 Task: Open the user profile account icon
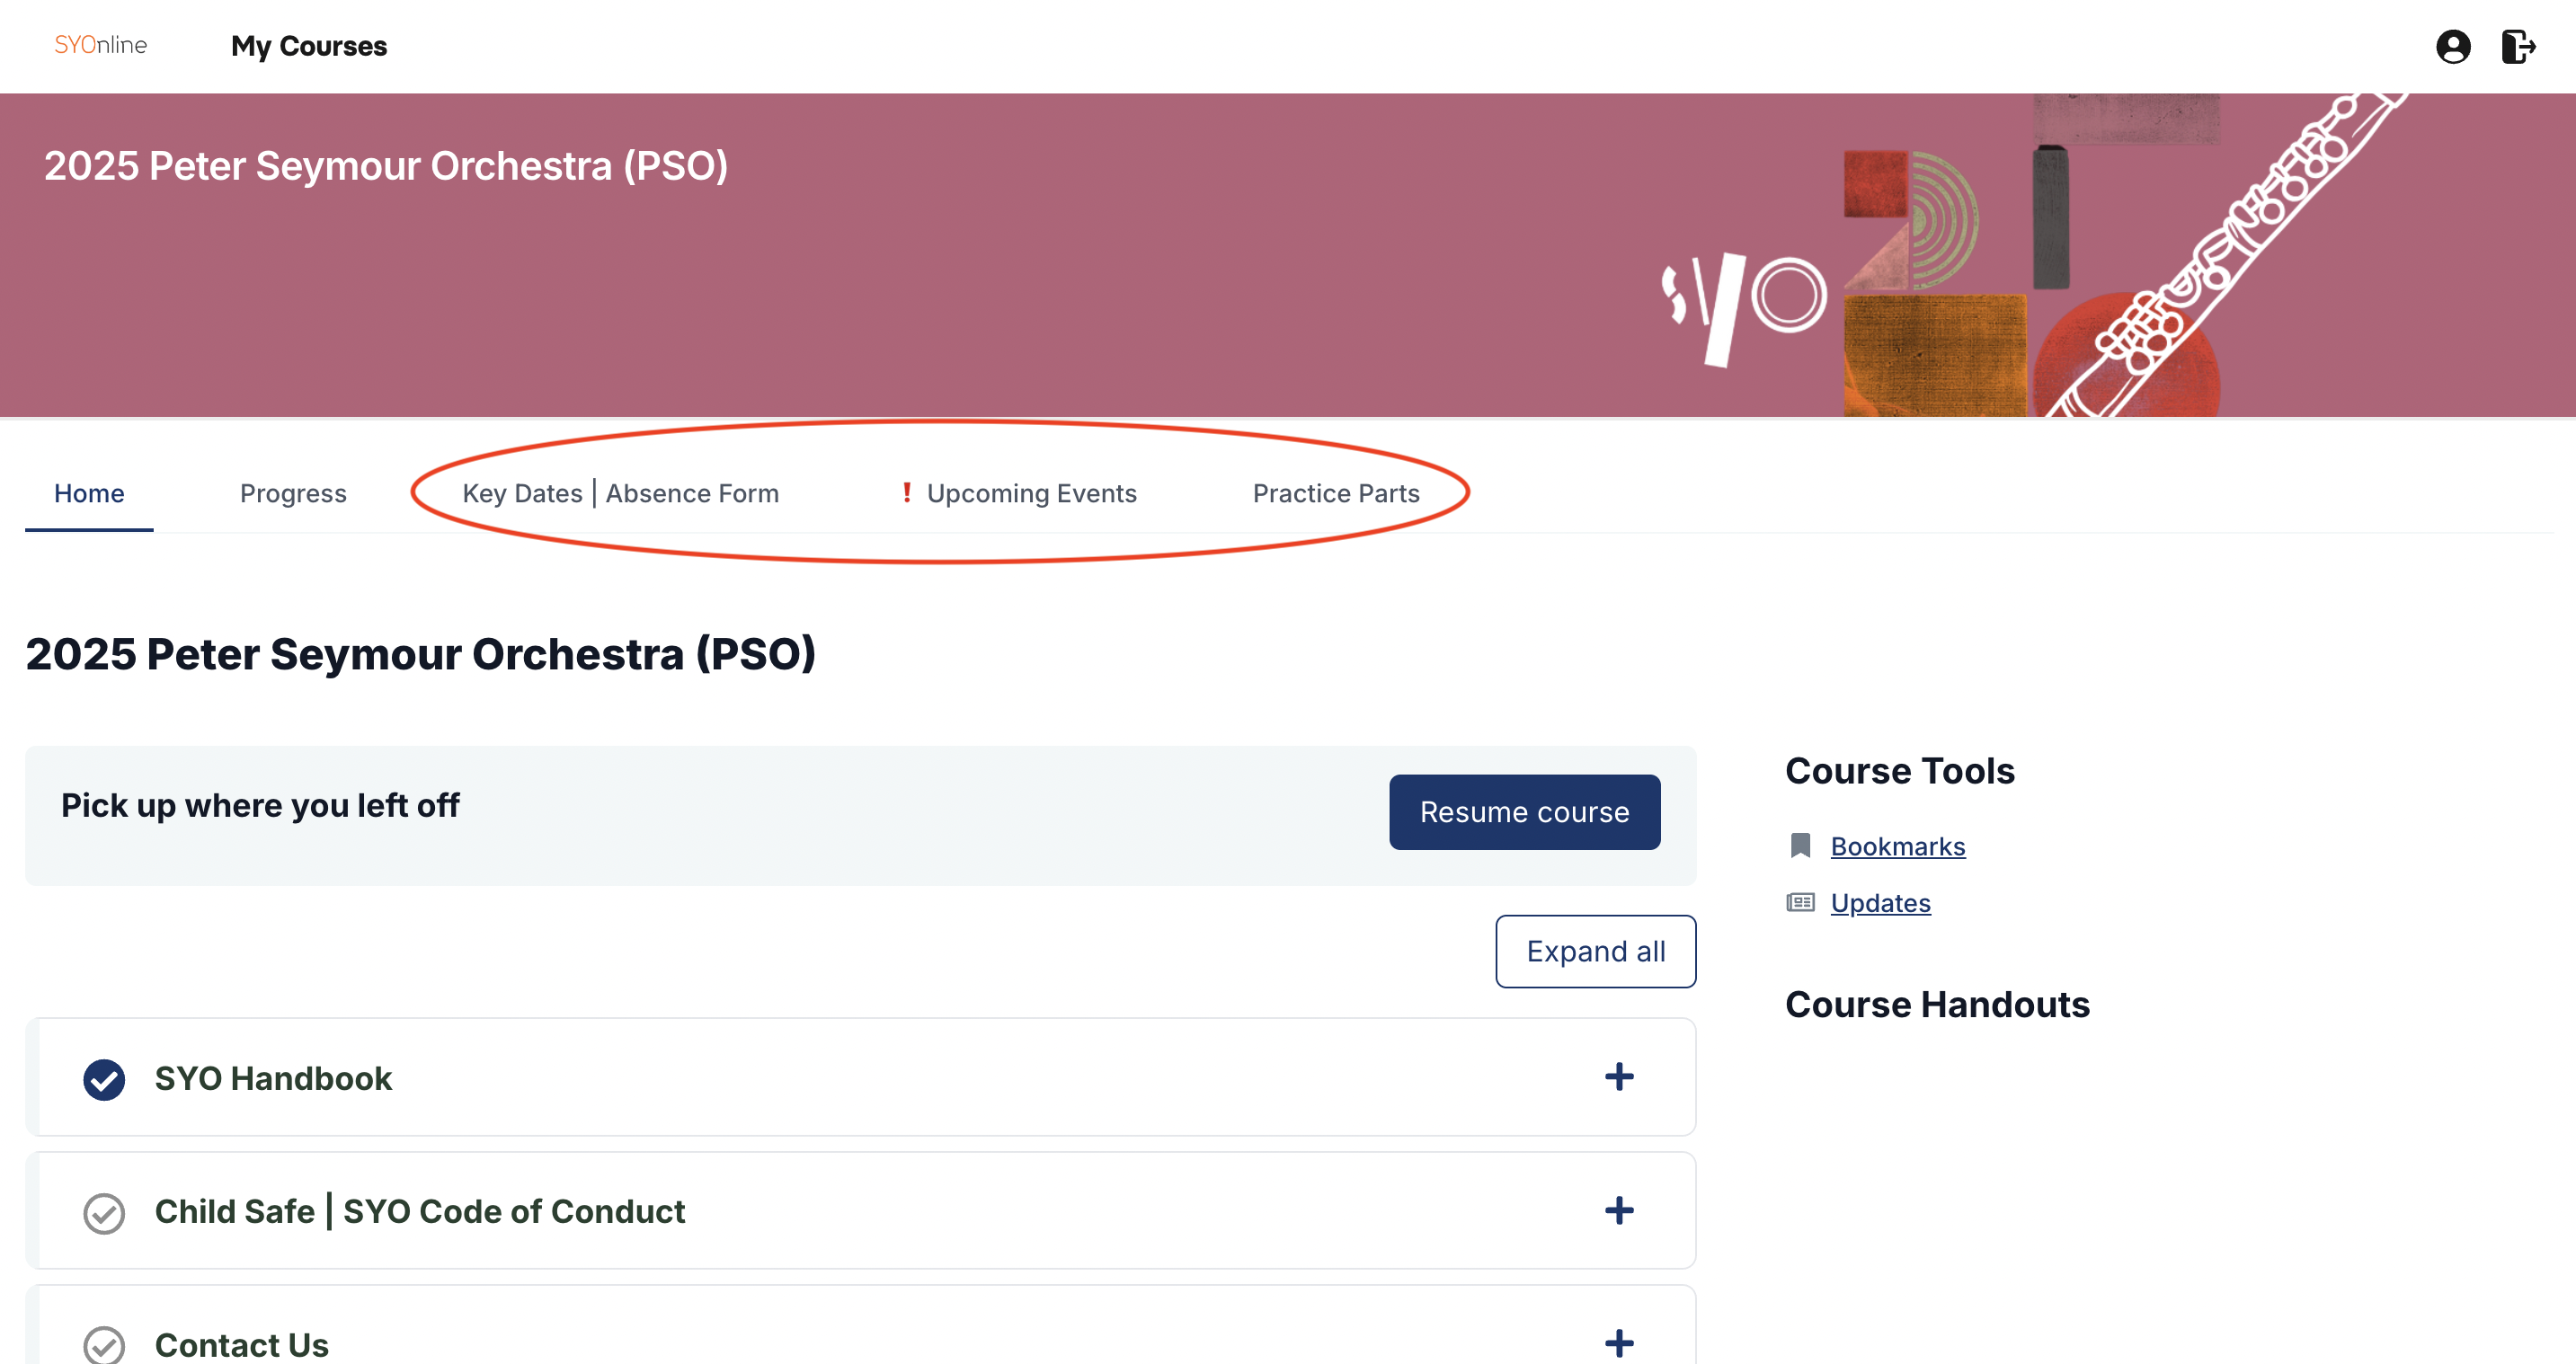pos(2452,46)
